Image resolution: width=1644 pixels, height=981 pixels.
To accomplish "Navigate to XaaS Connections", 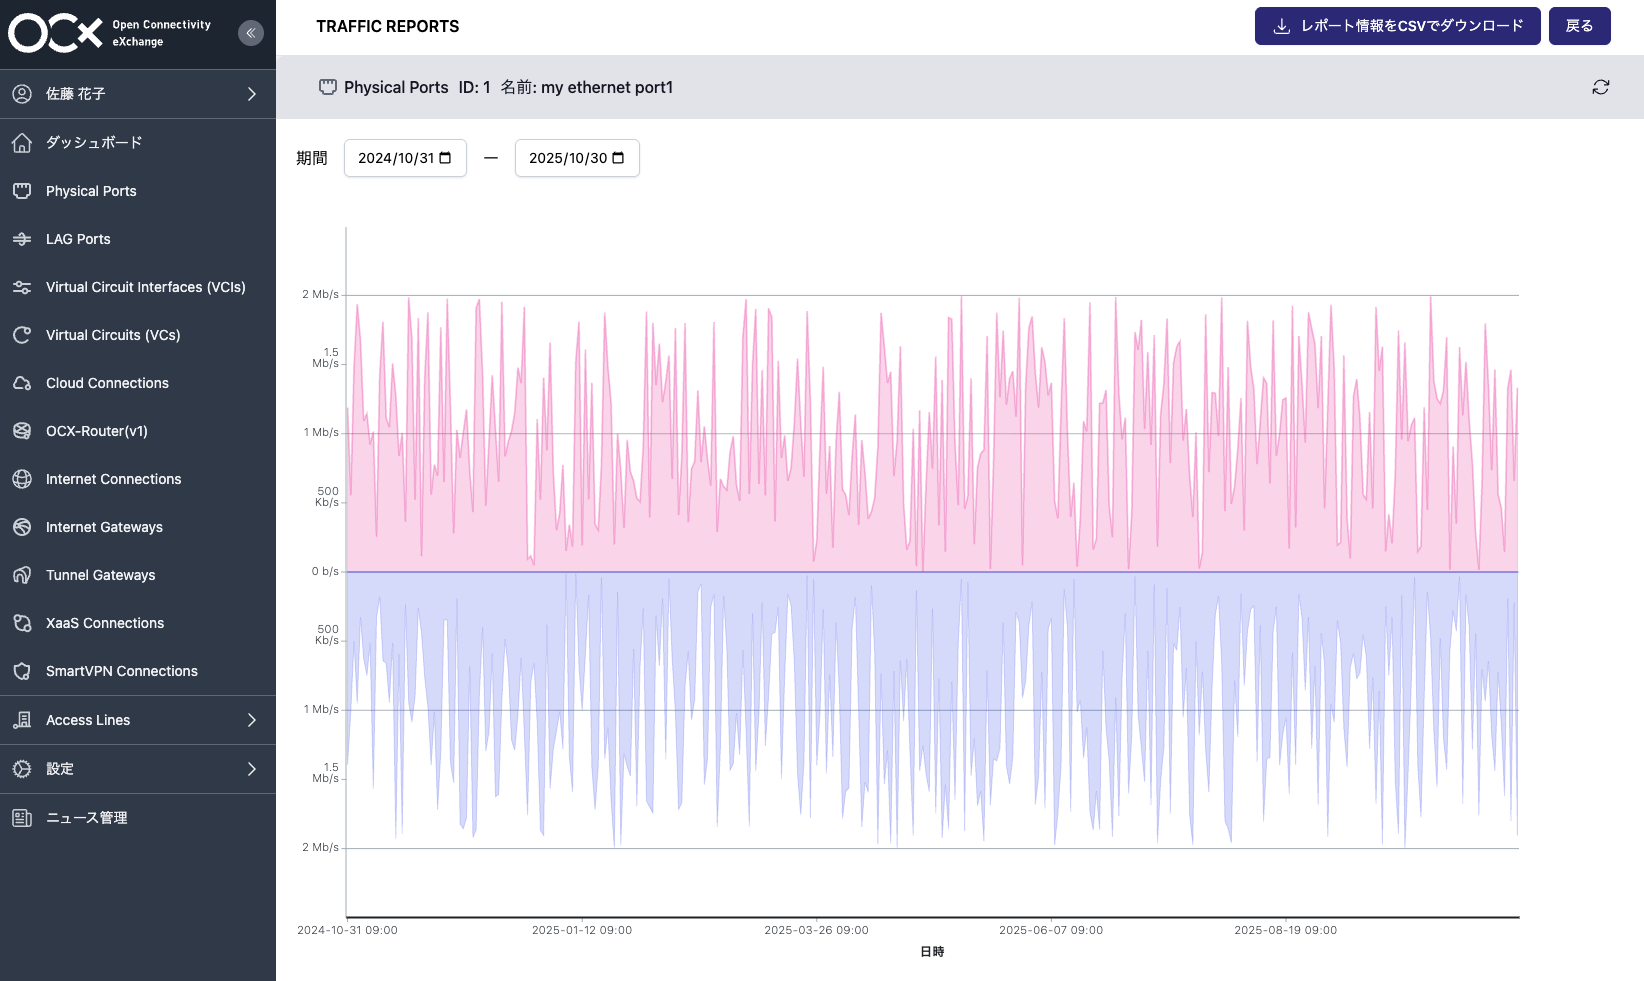I will pos(105,623).
